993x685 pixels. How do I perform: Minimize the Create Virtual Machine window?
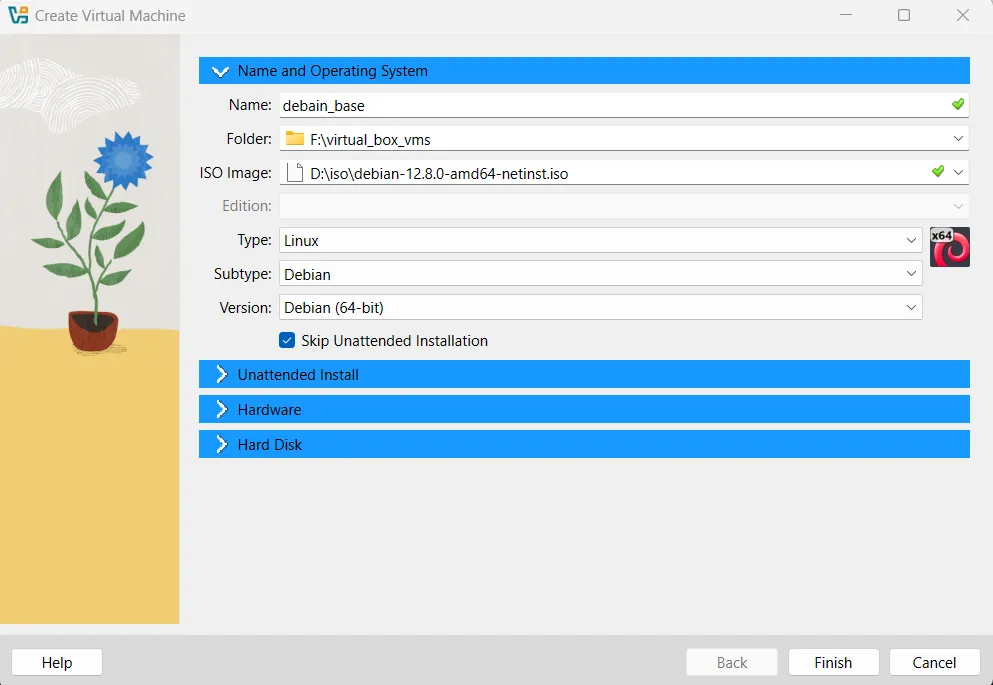point(845,15)
